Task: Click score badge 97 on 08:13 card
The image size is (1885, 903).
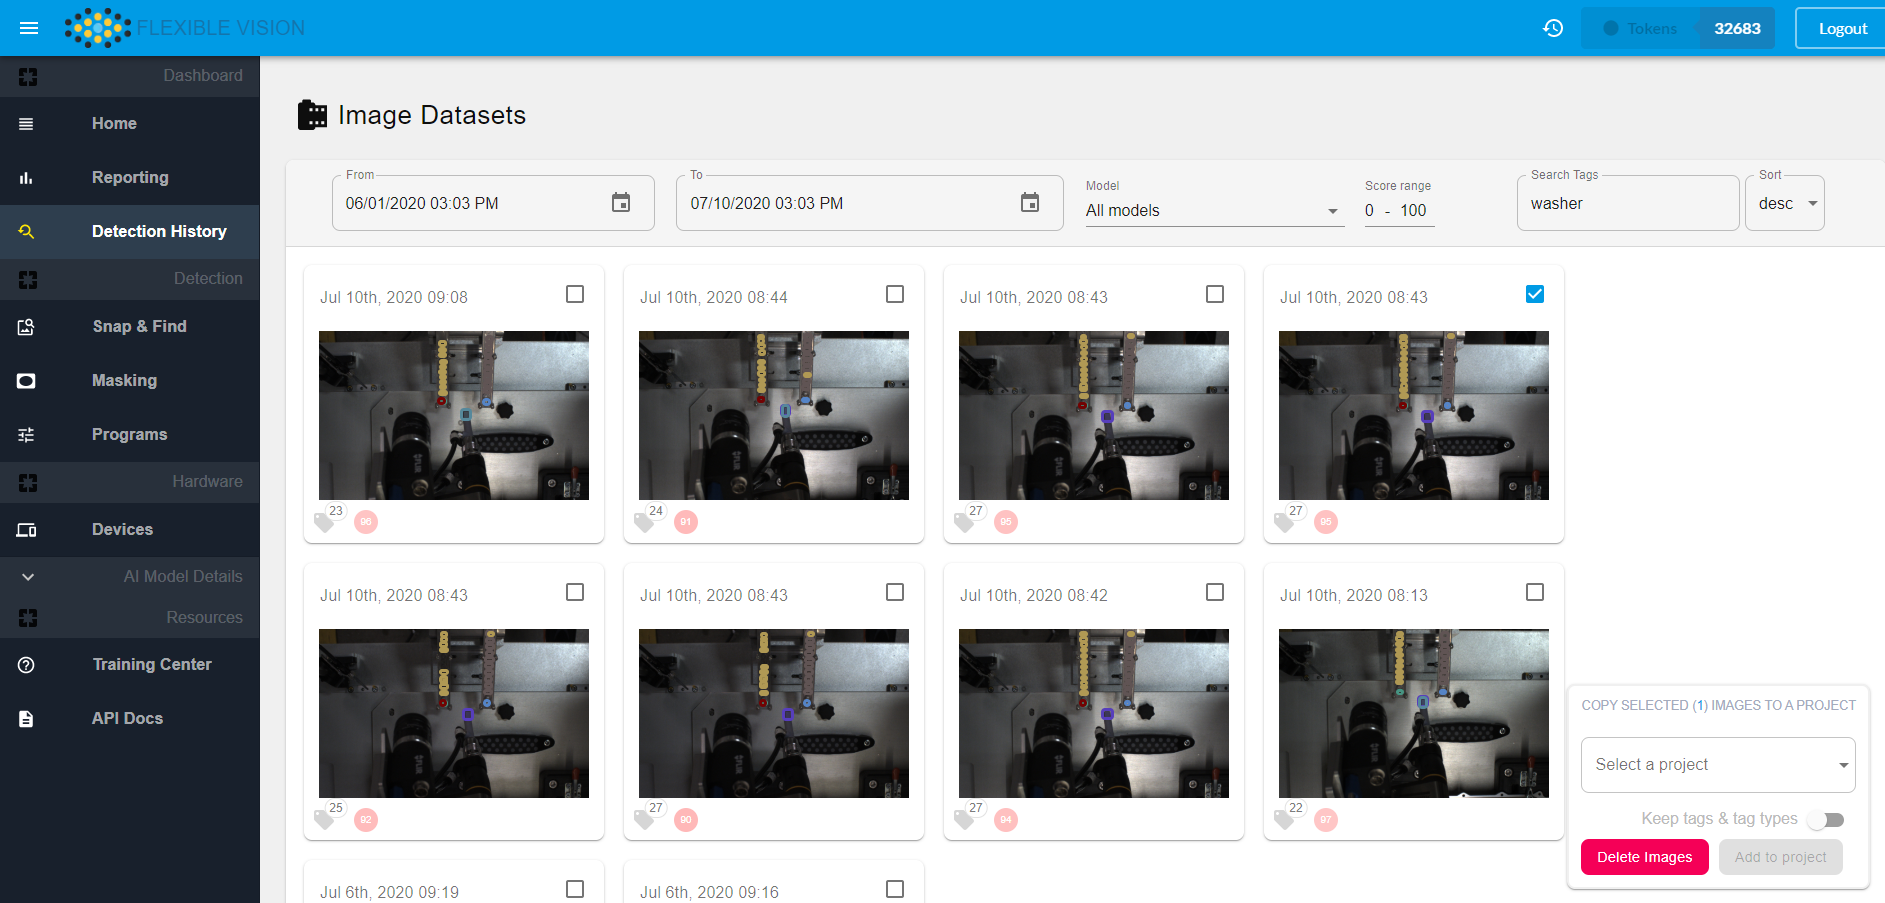Action: point(1326,820)
